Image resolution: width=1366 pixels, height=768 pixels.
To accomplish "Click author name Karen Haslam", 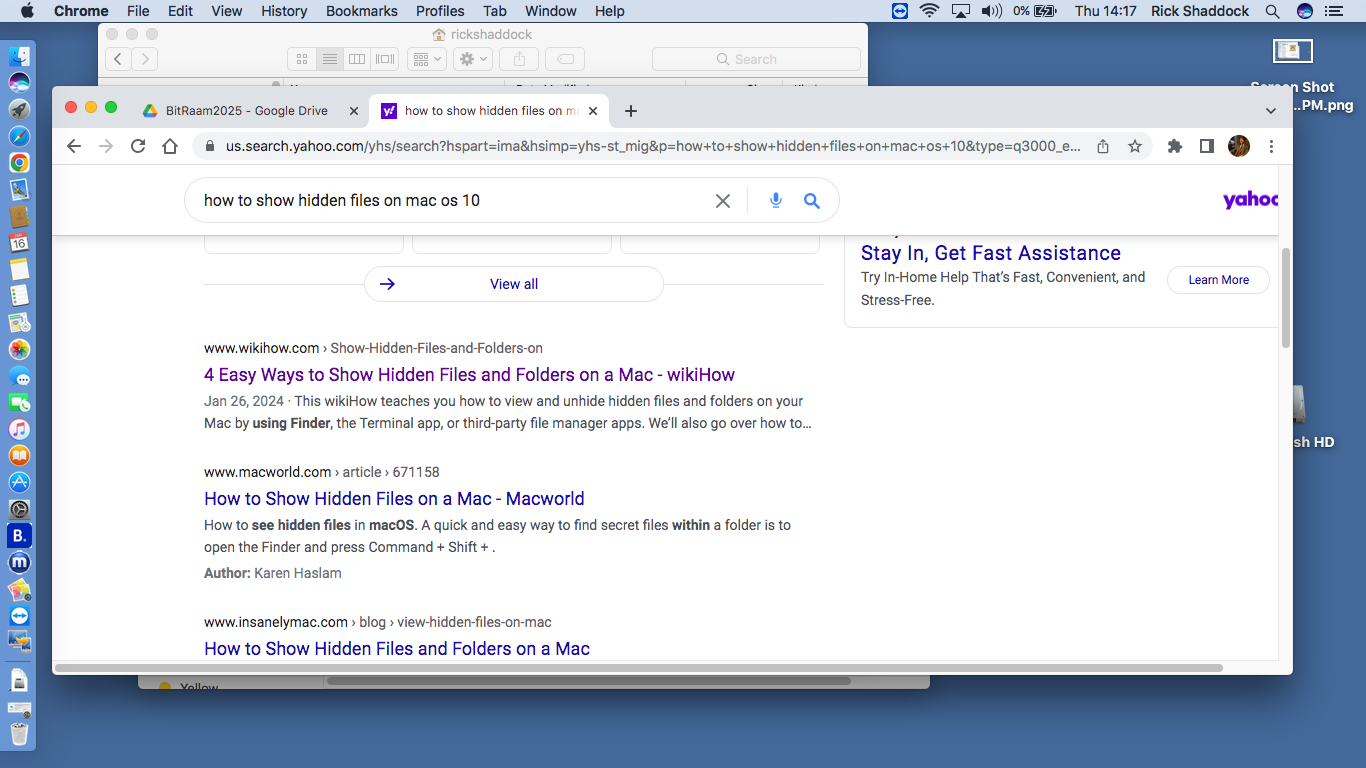I will tap(298, 573).
